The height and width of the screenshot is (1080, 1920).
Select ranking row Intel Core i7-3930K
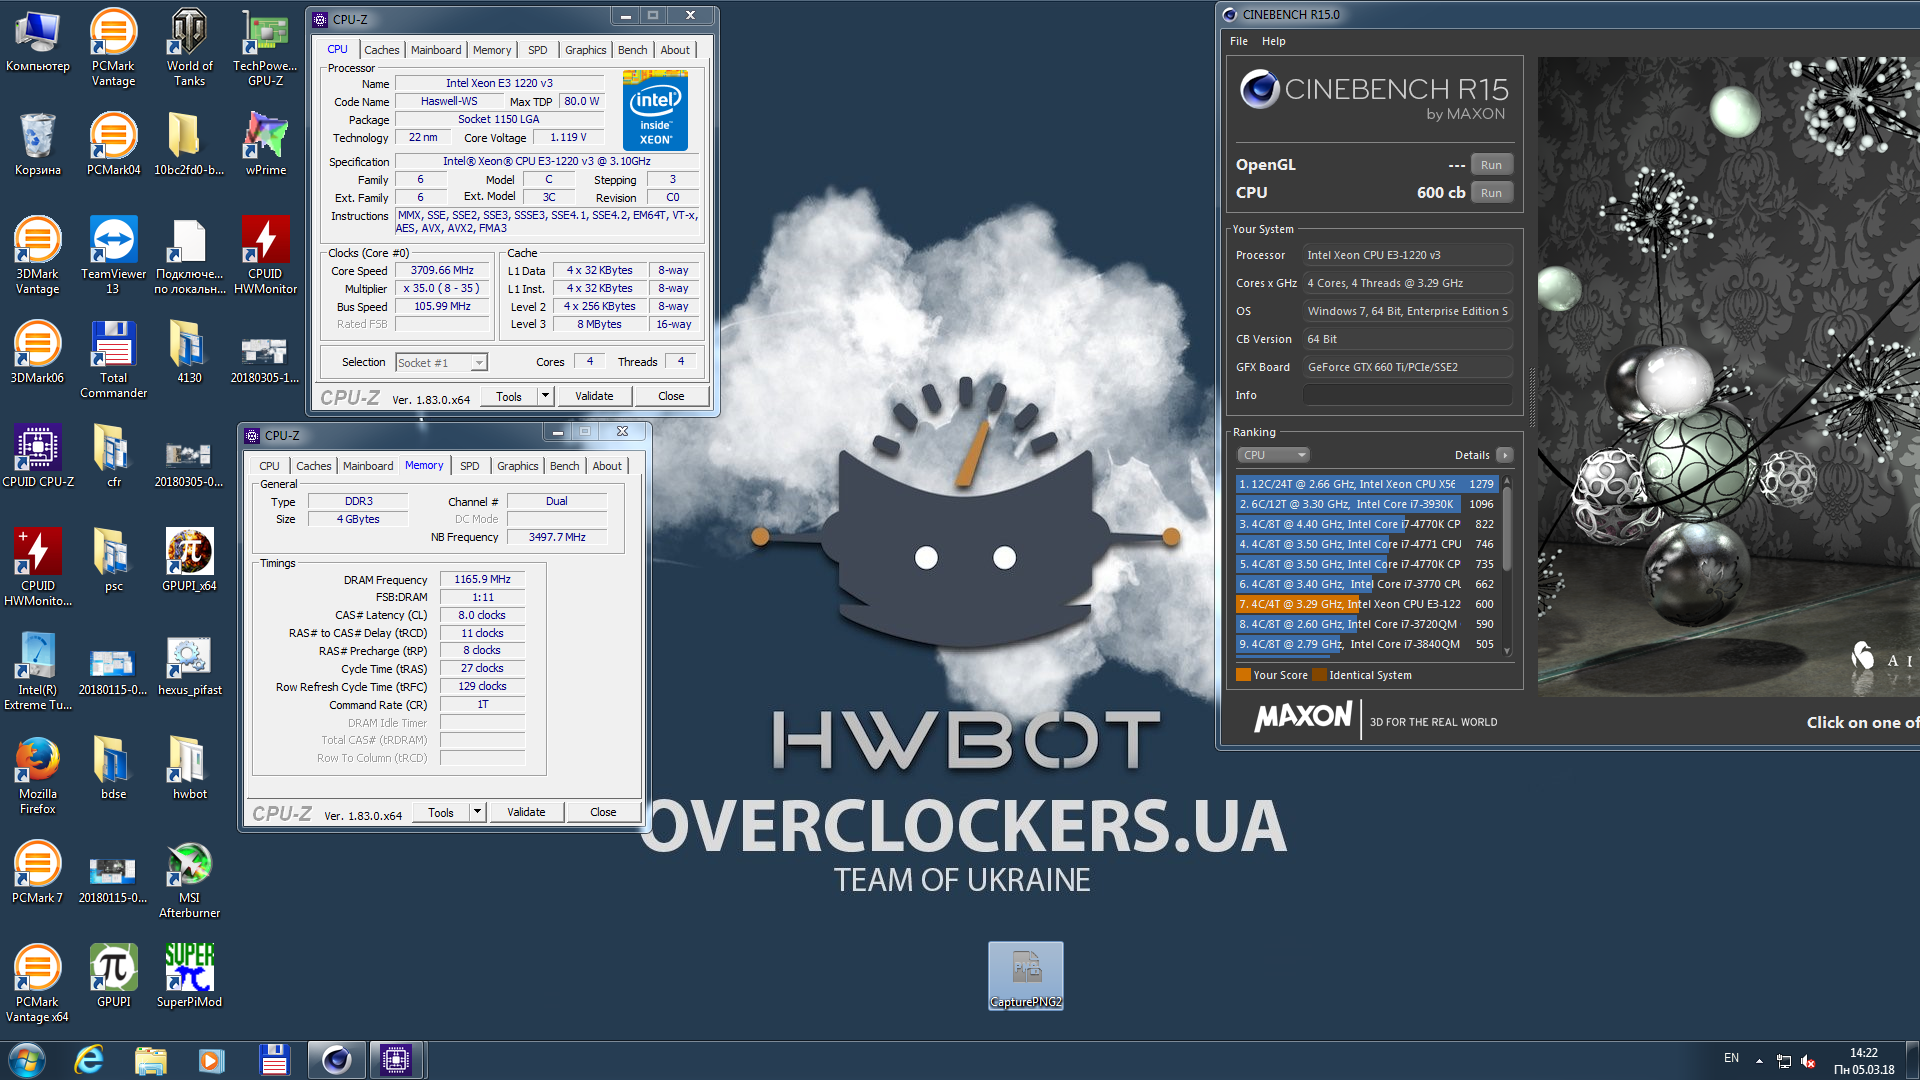1366,504
